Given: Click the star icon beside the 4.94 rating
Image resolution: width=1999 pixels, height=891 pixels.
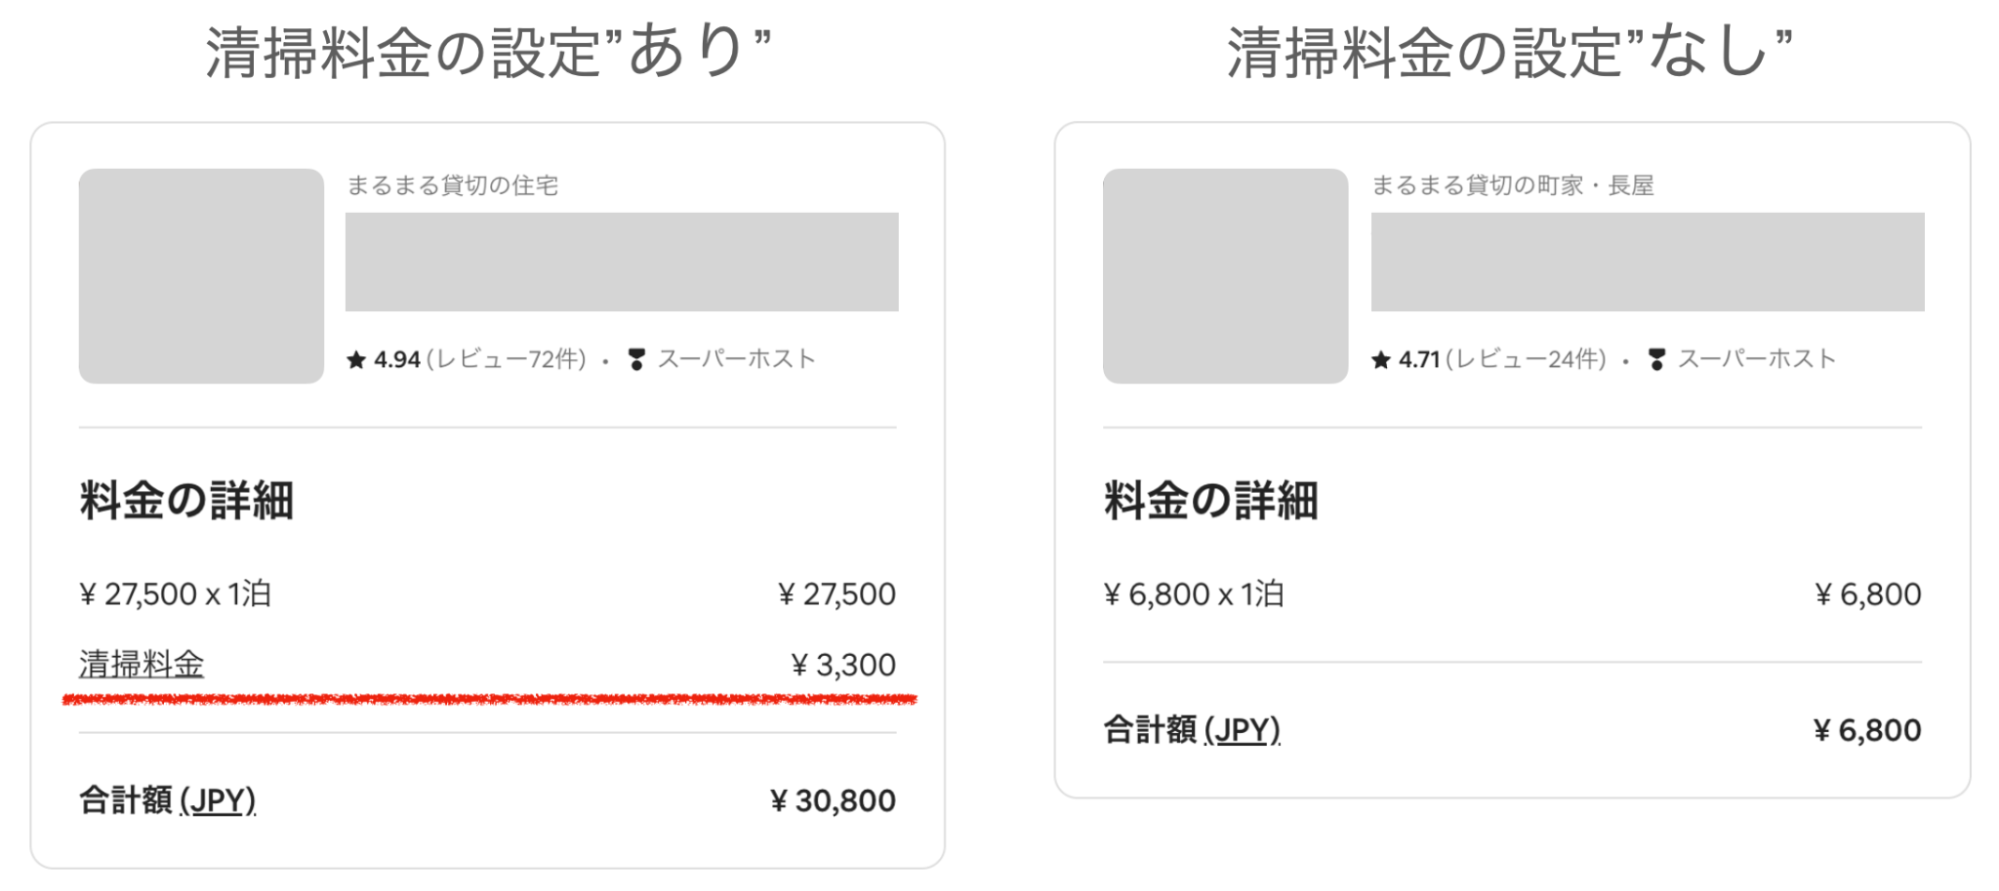Looking at the screenshot, I should (356, 360).
